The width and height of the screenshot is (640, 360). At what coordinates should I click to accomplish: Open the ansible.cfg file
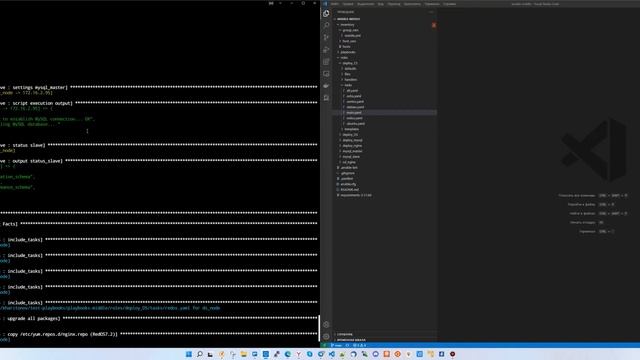348,184
